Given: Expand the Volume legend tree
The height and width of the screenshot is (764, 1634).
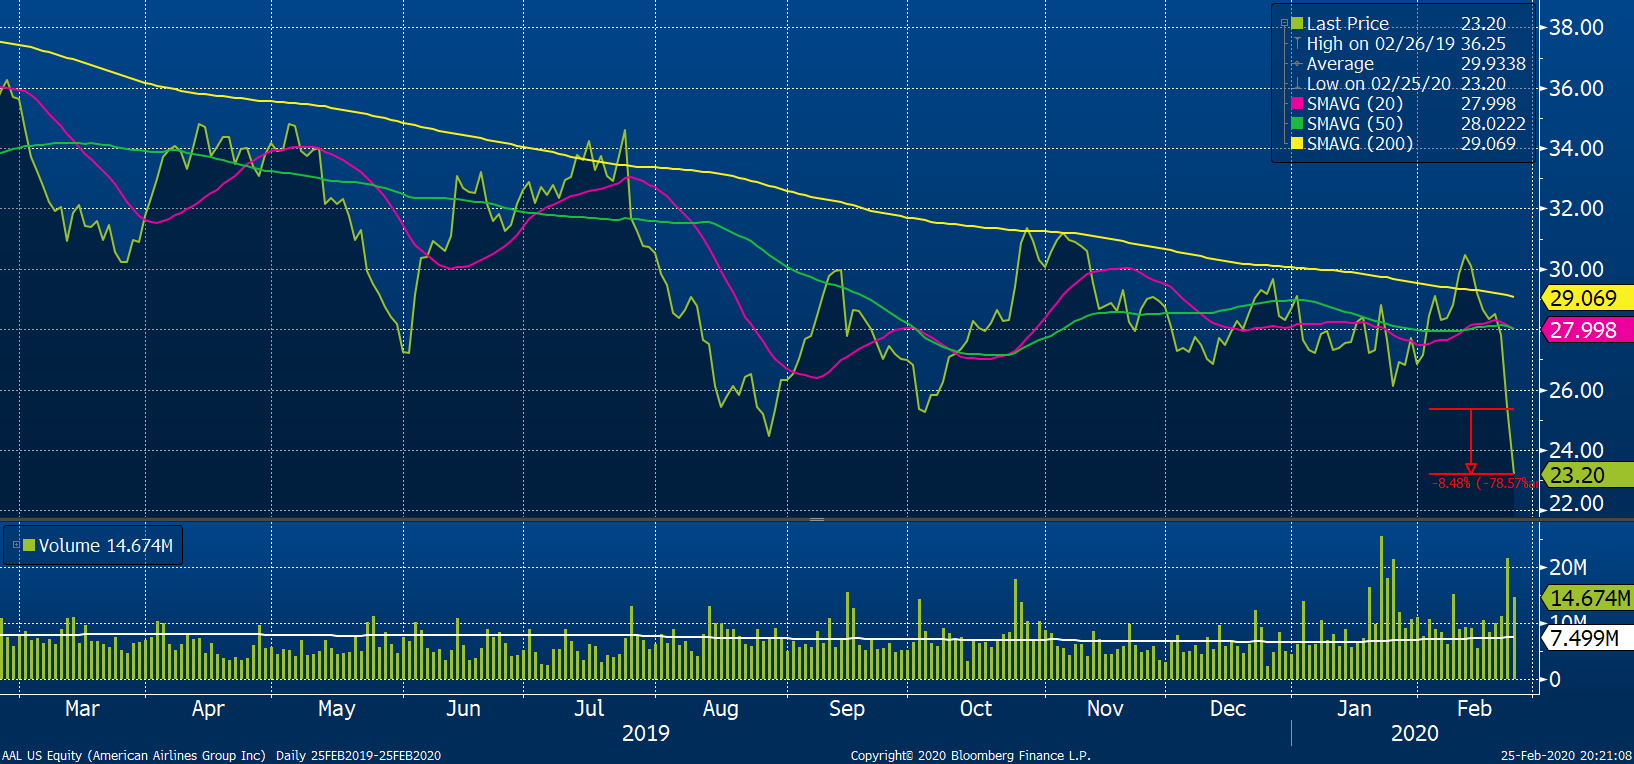Looking at the screenshot, I should click(16, 545).
